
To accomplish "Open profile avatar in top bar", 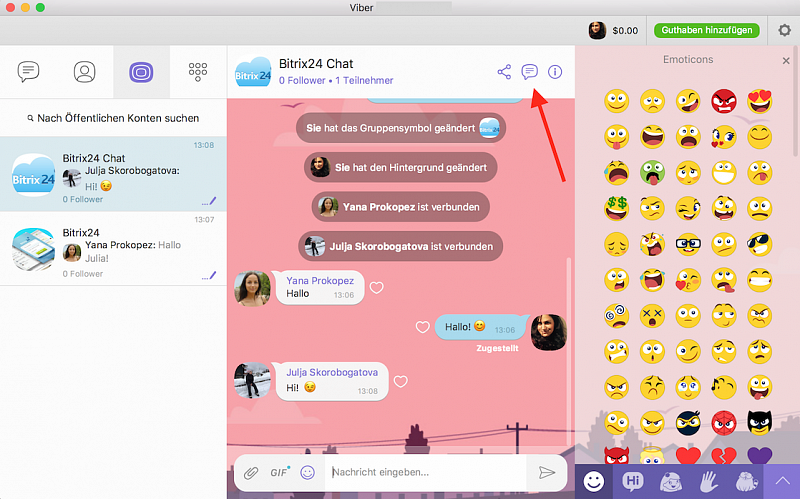I will (597, 31).
